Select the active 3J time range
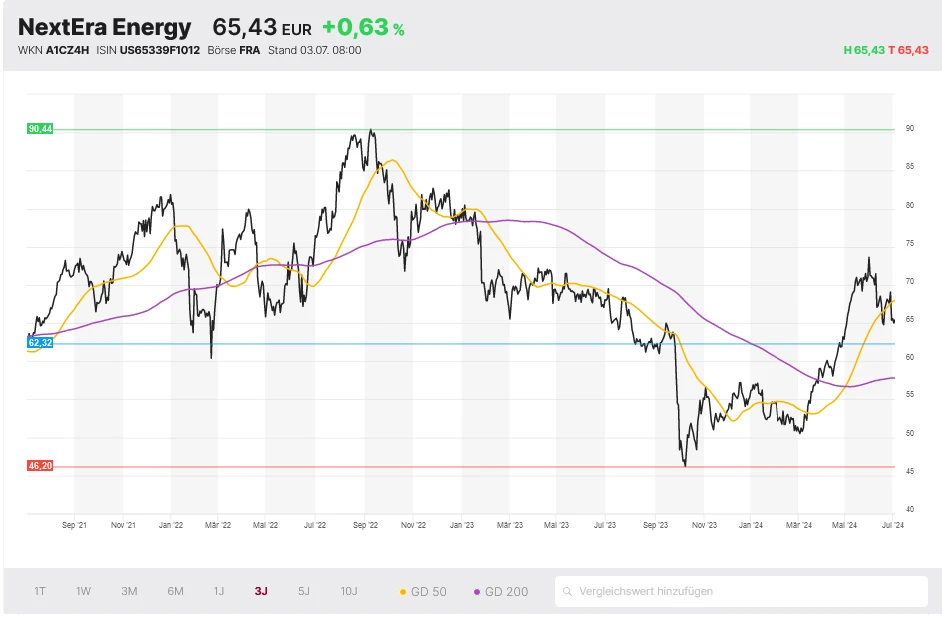The width and height of the screenshot is (943, 634). point(261,591)
